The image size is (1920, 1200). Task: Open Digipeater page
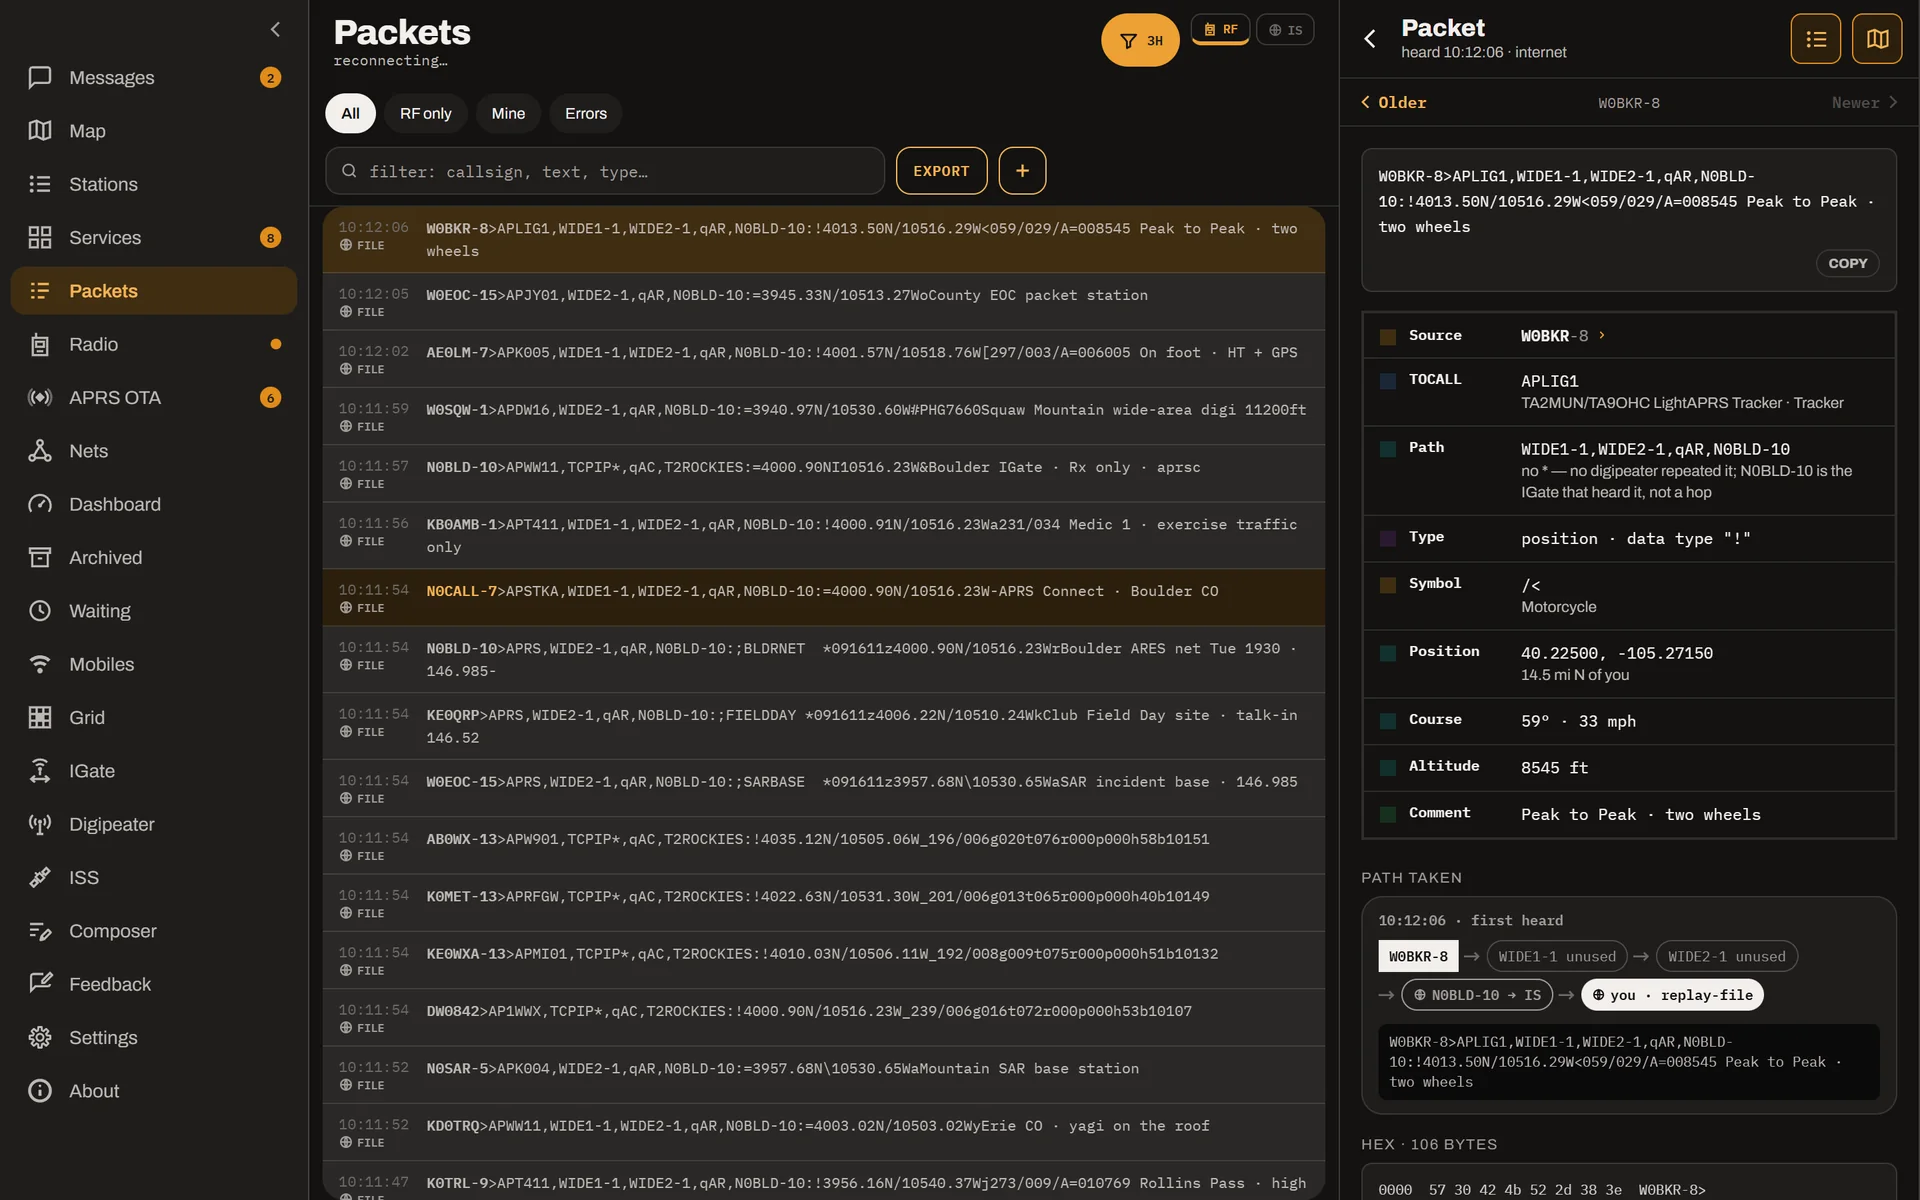click(153, 824)
